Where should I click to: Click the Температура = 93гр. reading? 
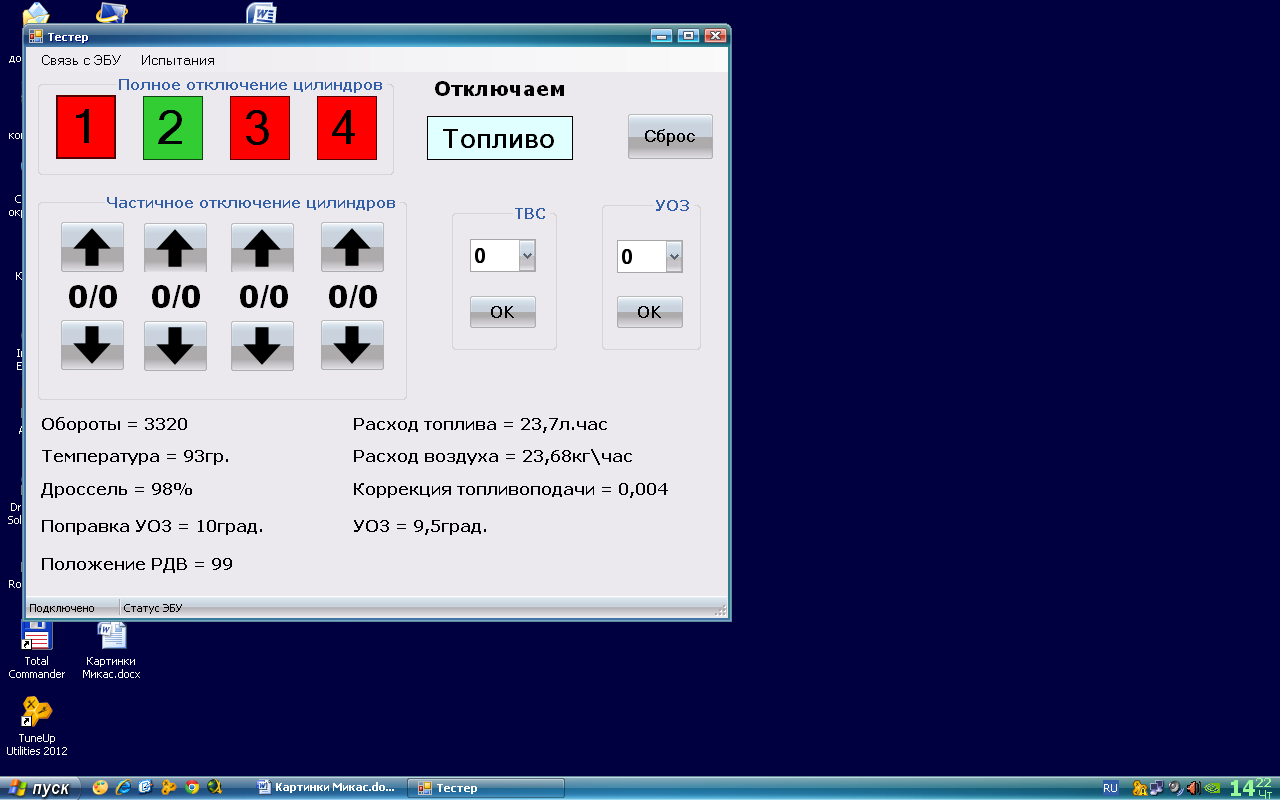point(135,456)
